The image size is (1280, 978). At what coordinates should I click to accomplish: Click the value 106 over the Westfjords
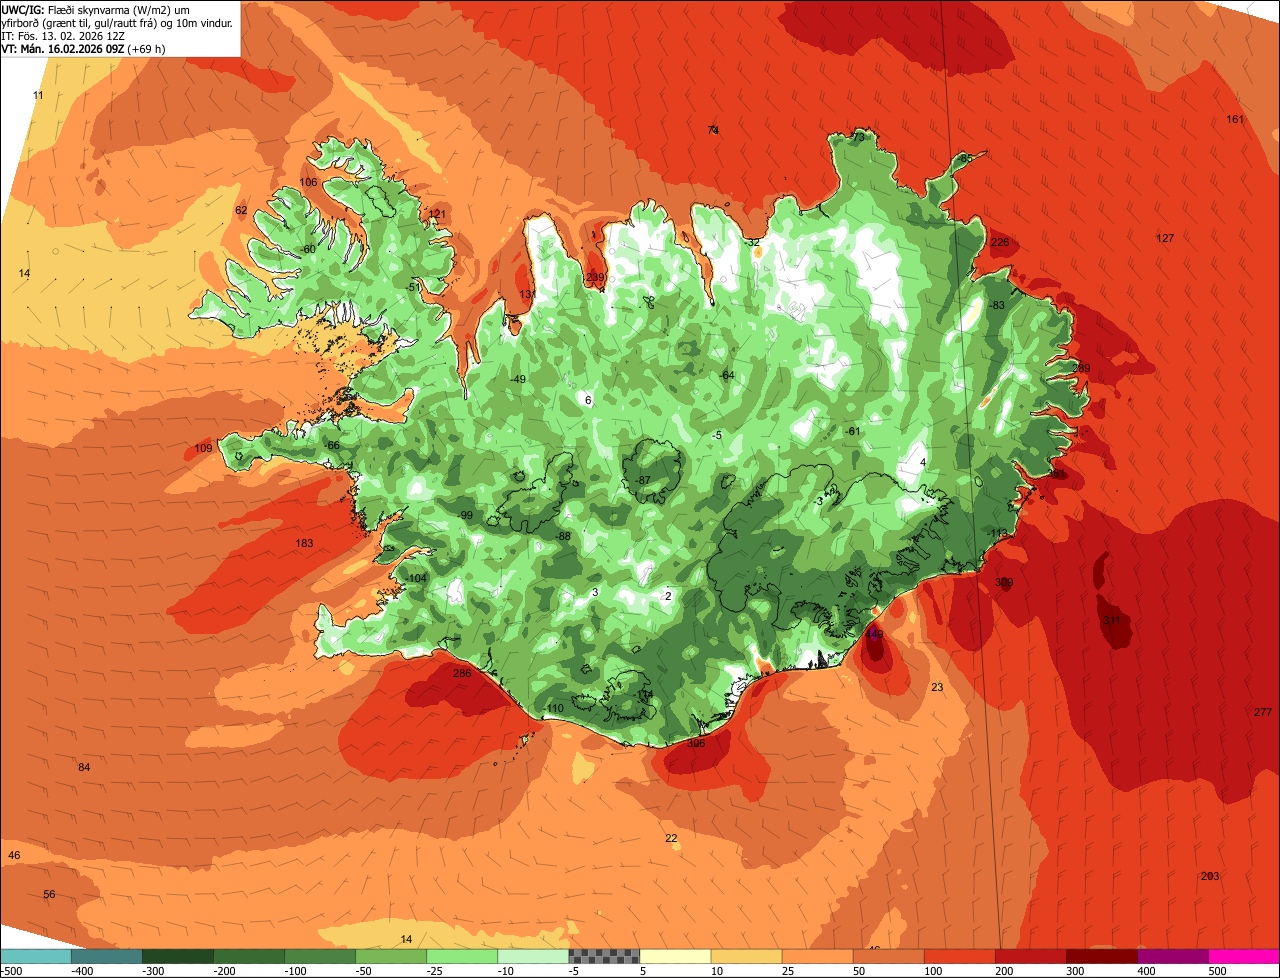click(308, 183)
